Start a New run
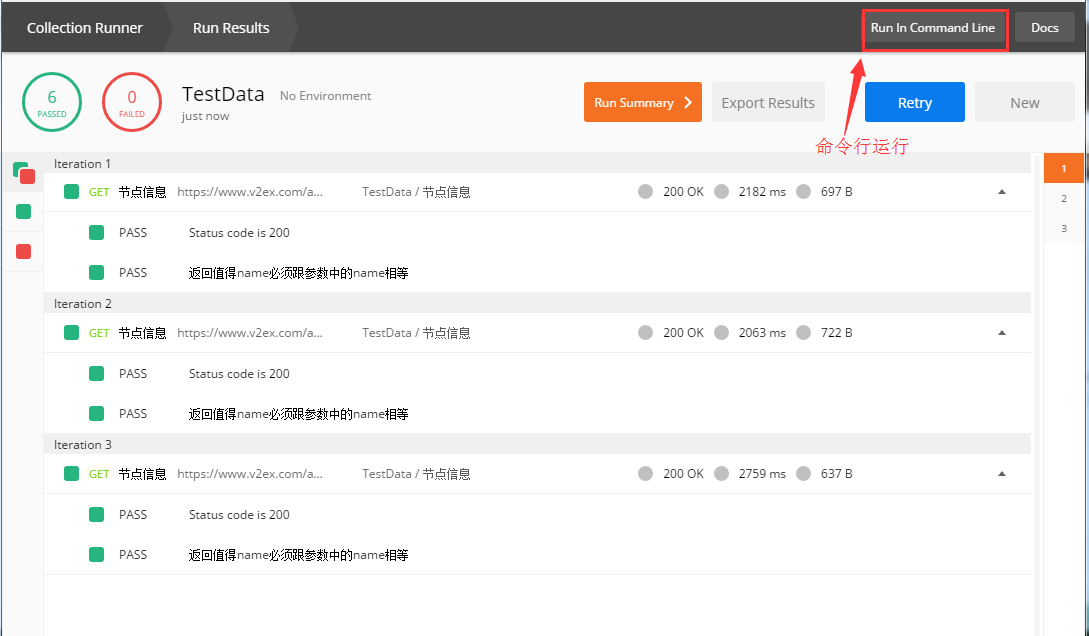Viewport: 1089px width, 636px height. tap(1024, 102)
